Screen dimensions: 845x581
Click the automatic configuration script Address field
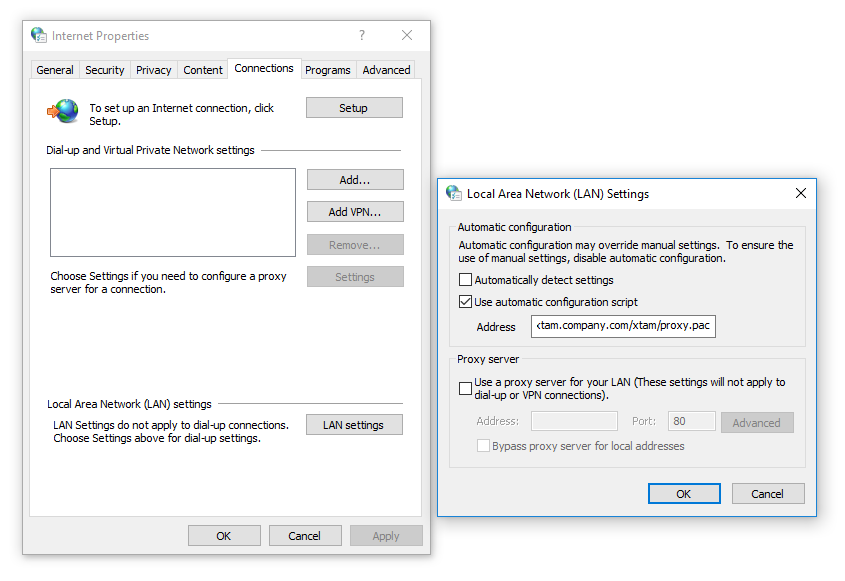click(622, 326)
